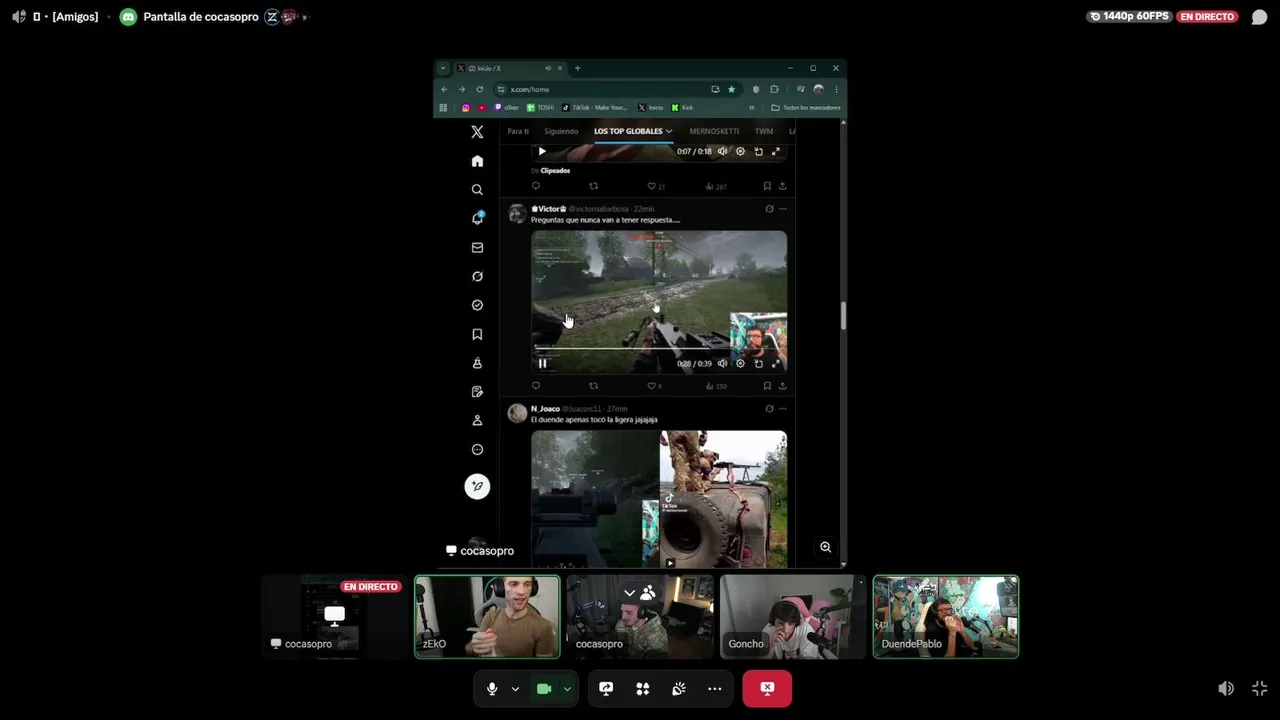This screenshot has width=1280, height=720.
Task: Select the cocasopro screen share tile
Action: point(334,616)
